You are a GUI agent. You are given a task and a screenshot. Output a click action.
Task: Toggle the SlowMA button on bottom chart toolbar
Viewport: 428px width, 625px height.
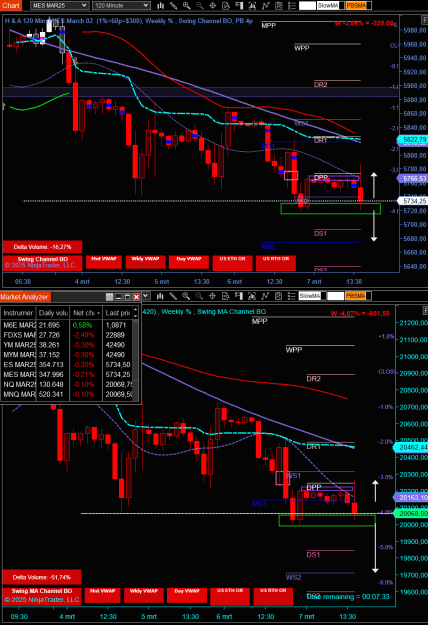(310, 296)
